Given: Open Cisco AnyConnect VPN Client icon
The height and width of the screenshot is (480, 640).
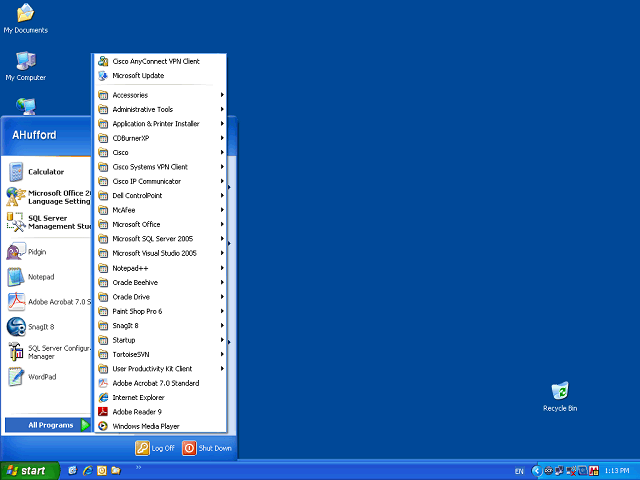Looking at the screenshot, I should point(103,61).
